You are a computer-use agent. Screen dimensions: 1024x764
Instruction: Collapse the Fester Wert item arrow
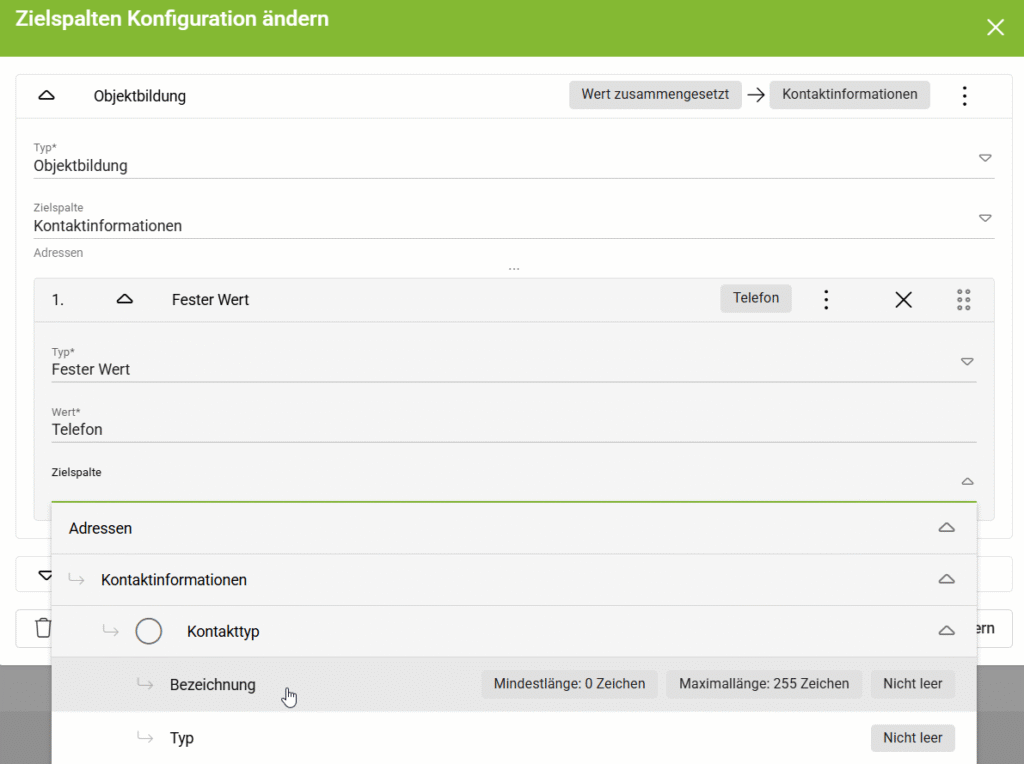coord(125,299)
